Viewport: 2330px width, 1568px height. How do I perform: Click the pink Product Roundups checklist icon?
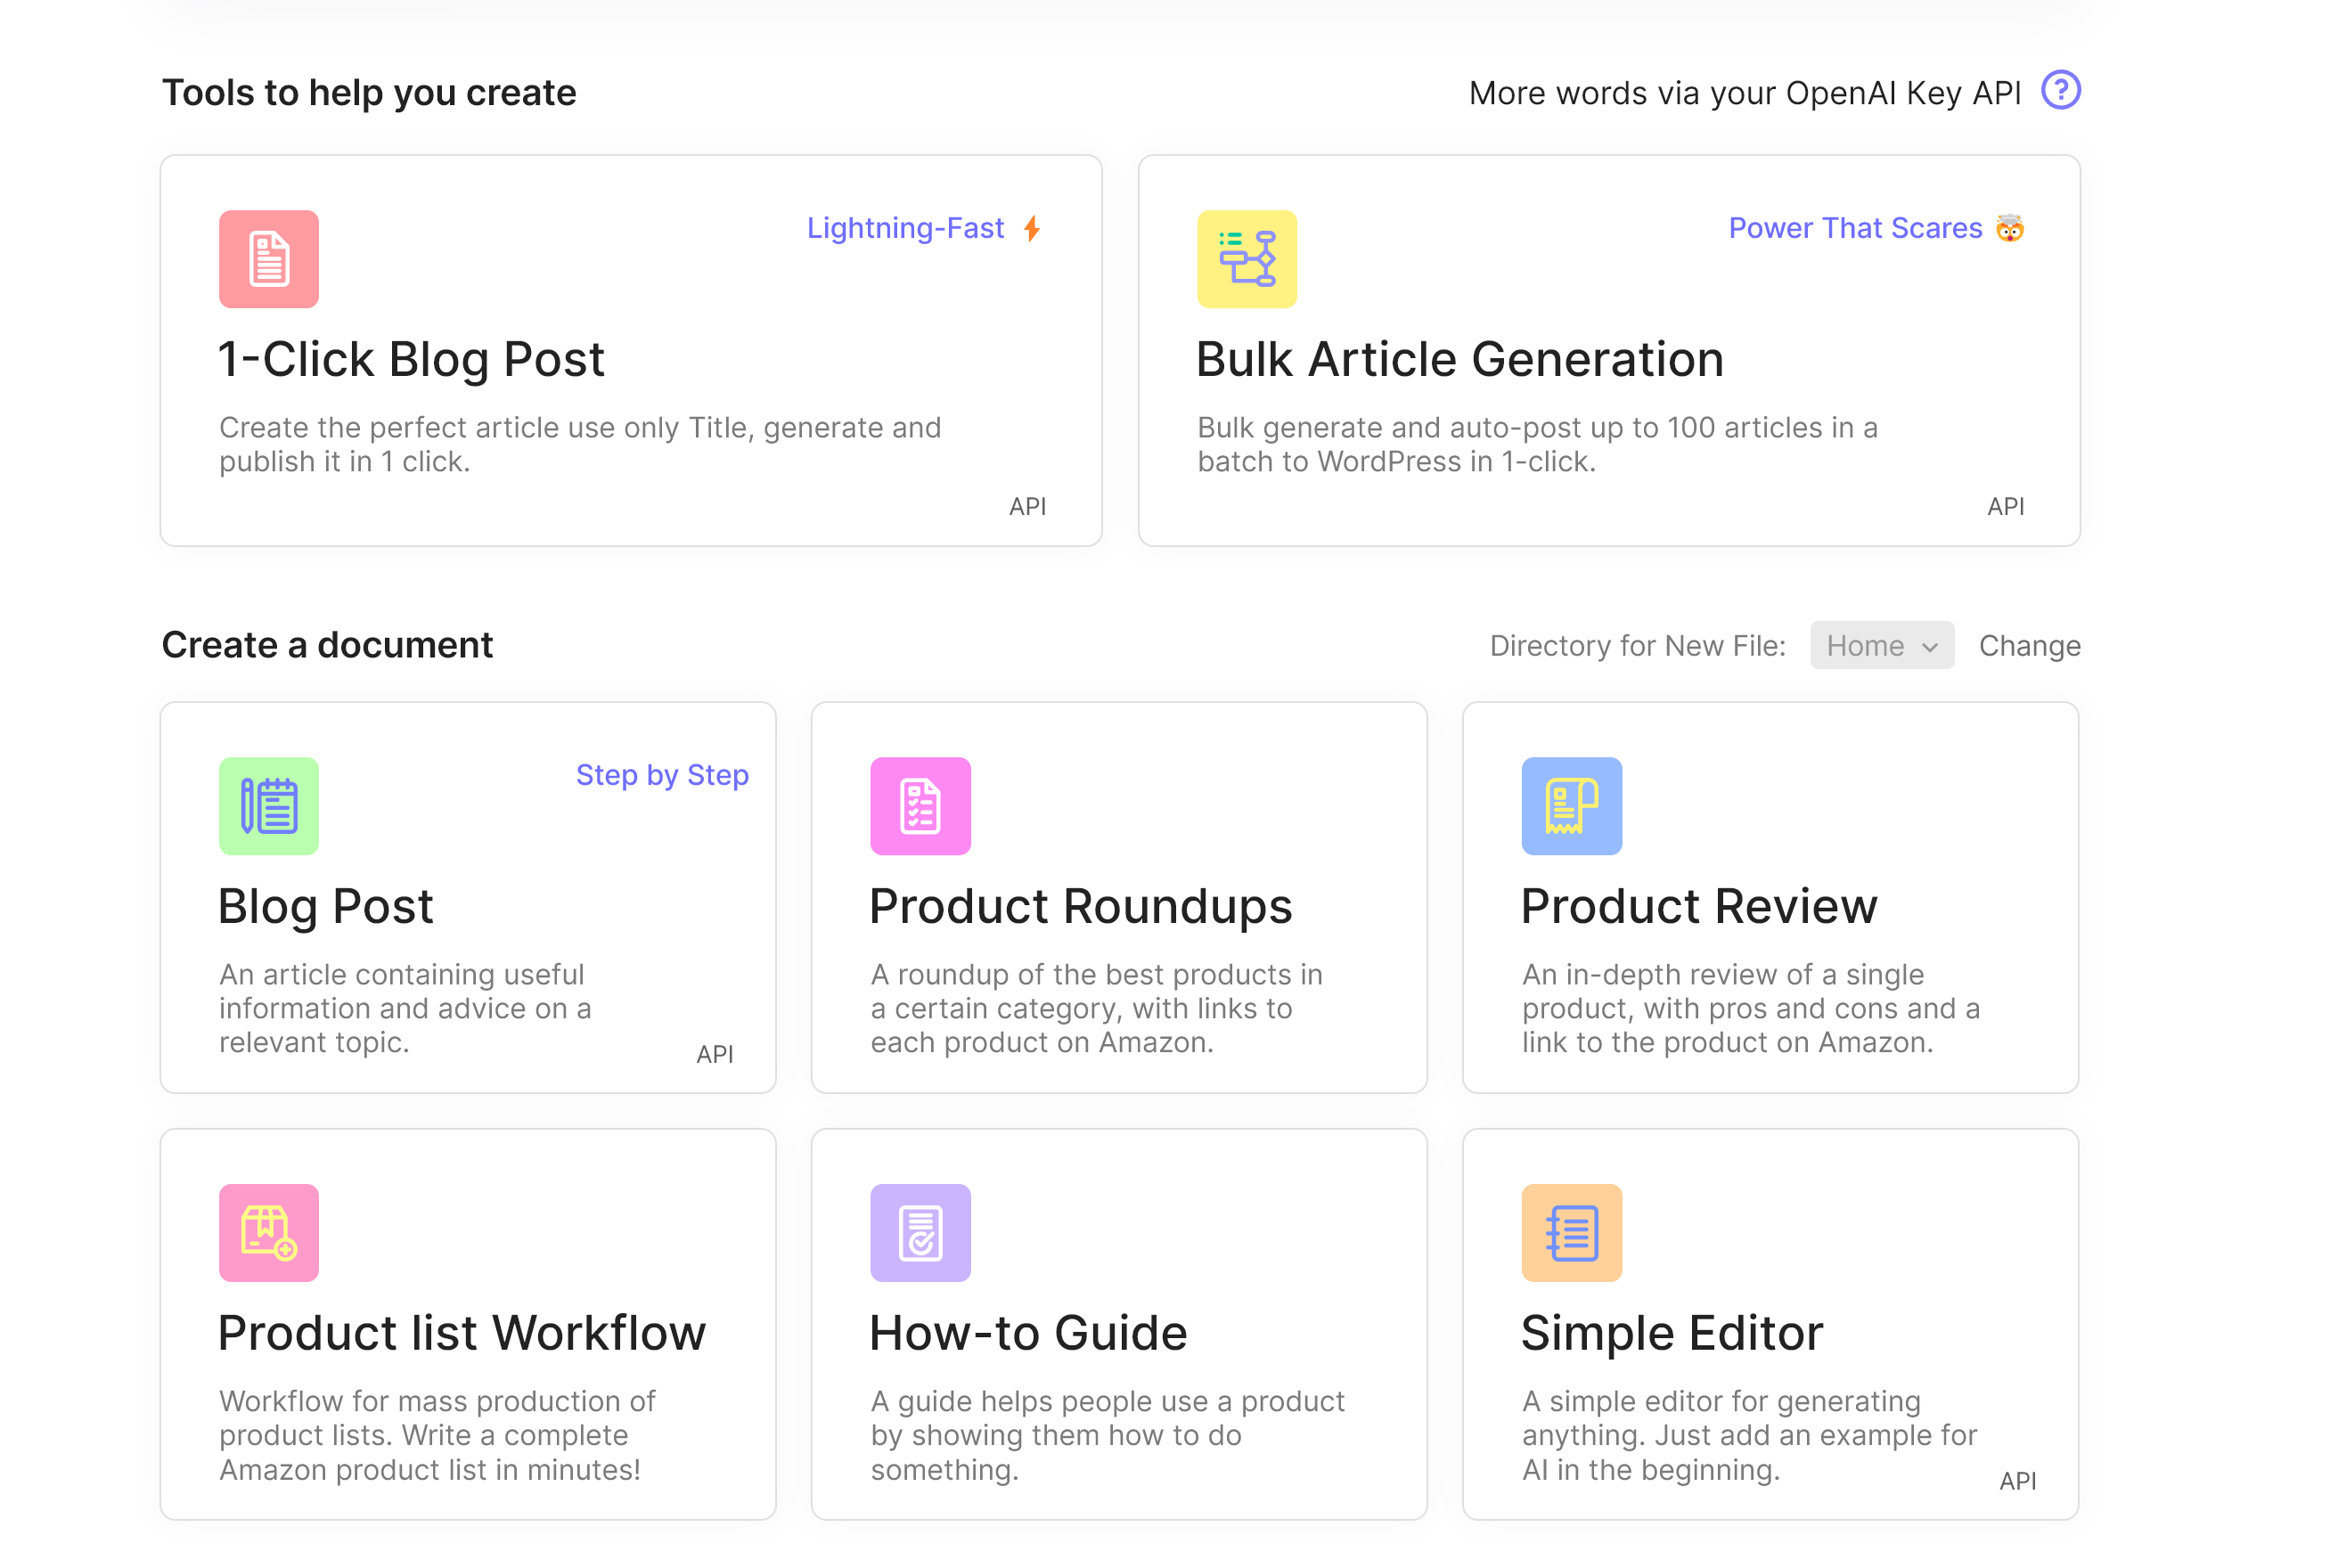[920, 806]
